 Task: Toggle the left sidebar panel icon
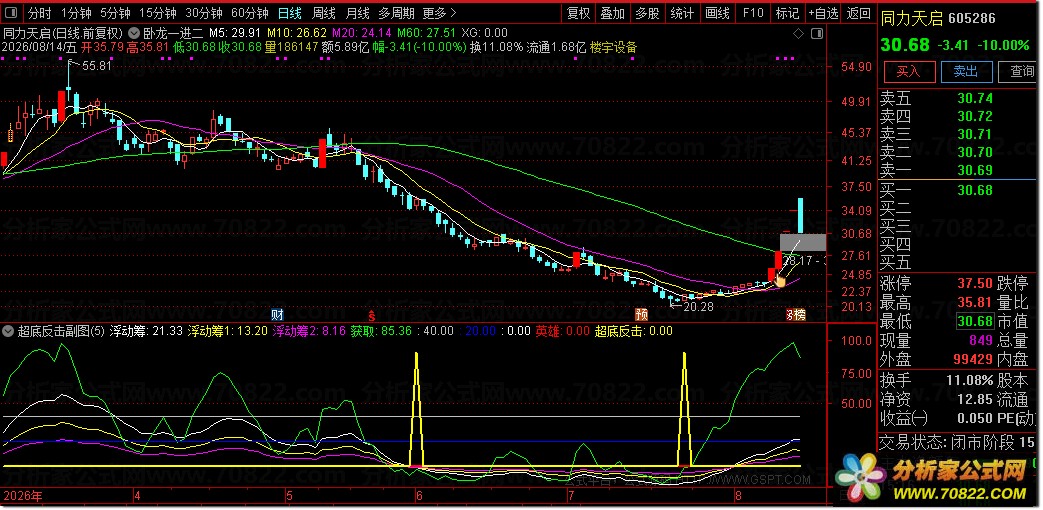point(13,13)
